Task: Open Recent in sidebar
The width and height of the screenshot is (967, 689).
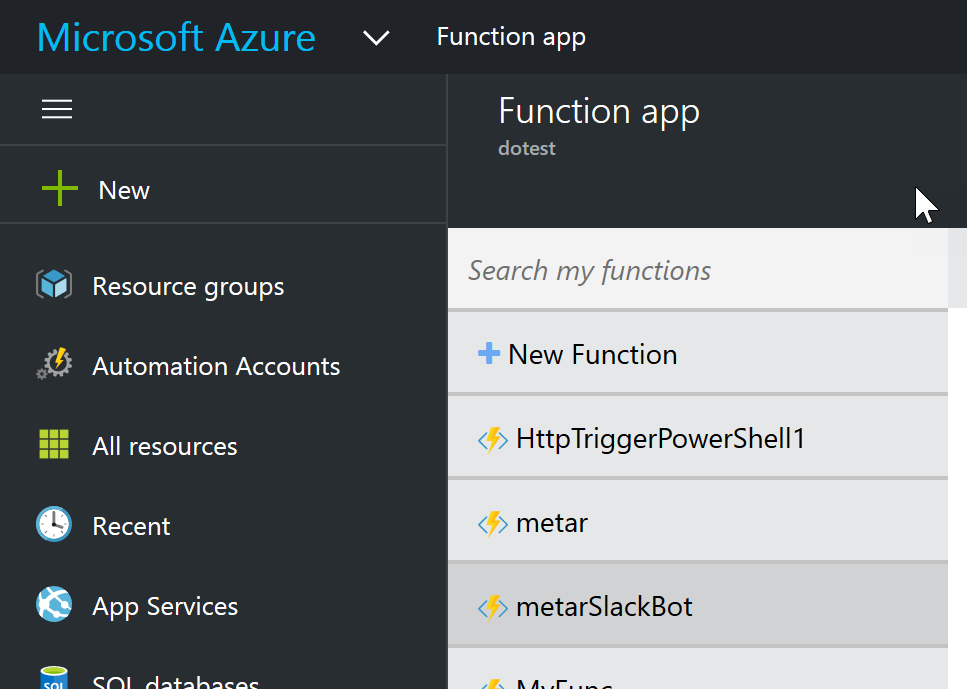Action: click(131, 526)
